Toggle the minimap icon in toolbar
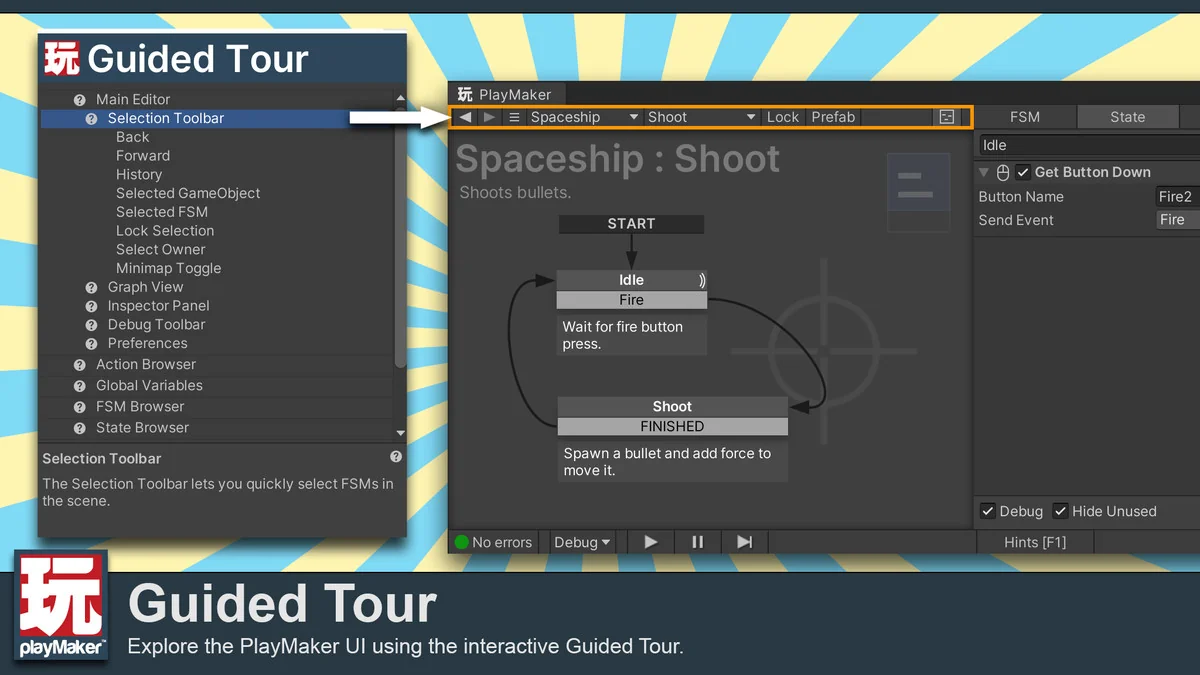This screenshot has height=675, width=1200. click(946, 117)
